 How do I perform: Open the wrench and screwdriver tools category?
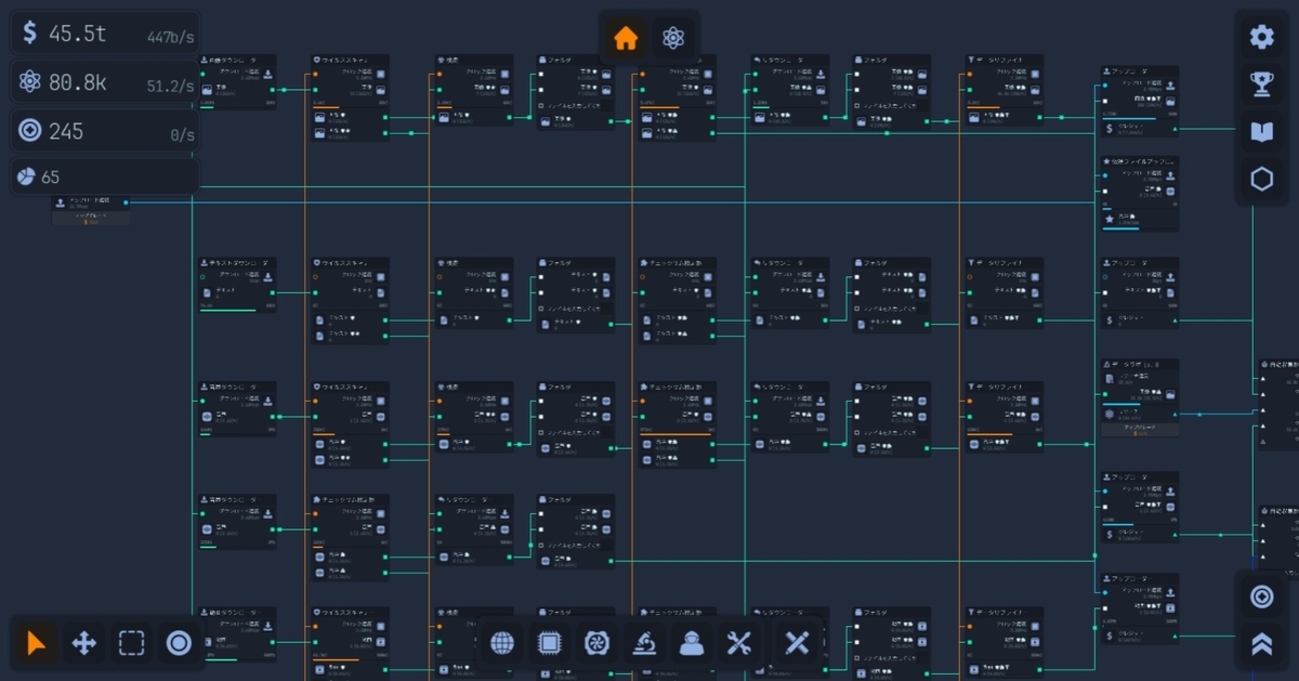[x=739, y=643]
